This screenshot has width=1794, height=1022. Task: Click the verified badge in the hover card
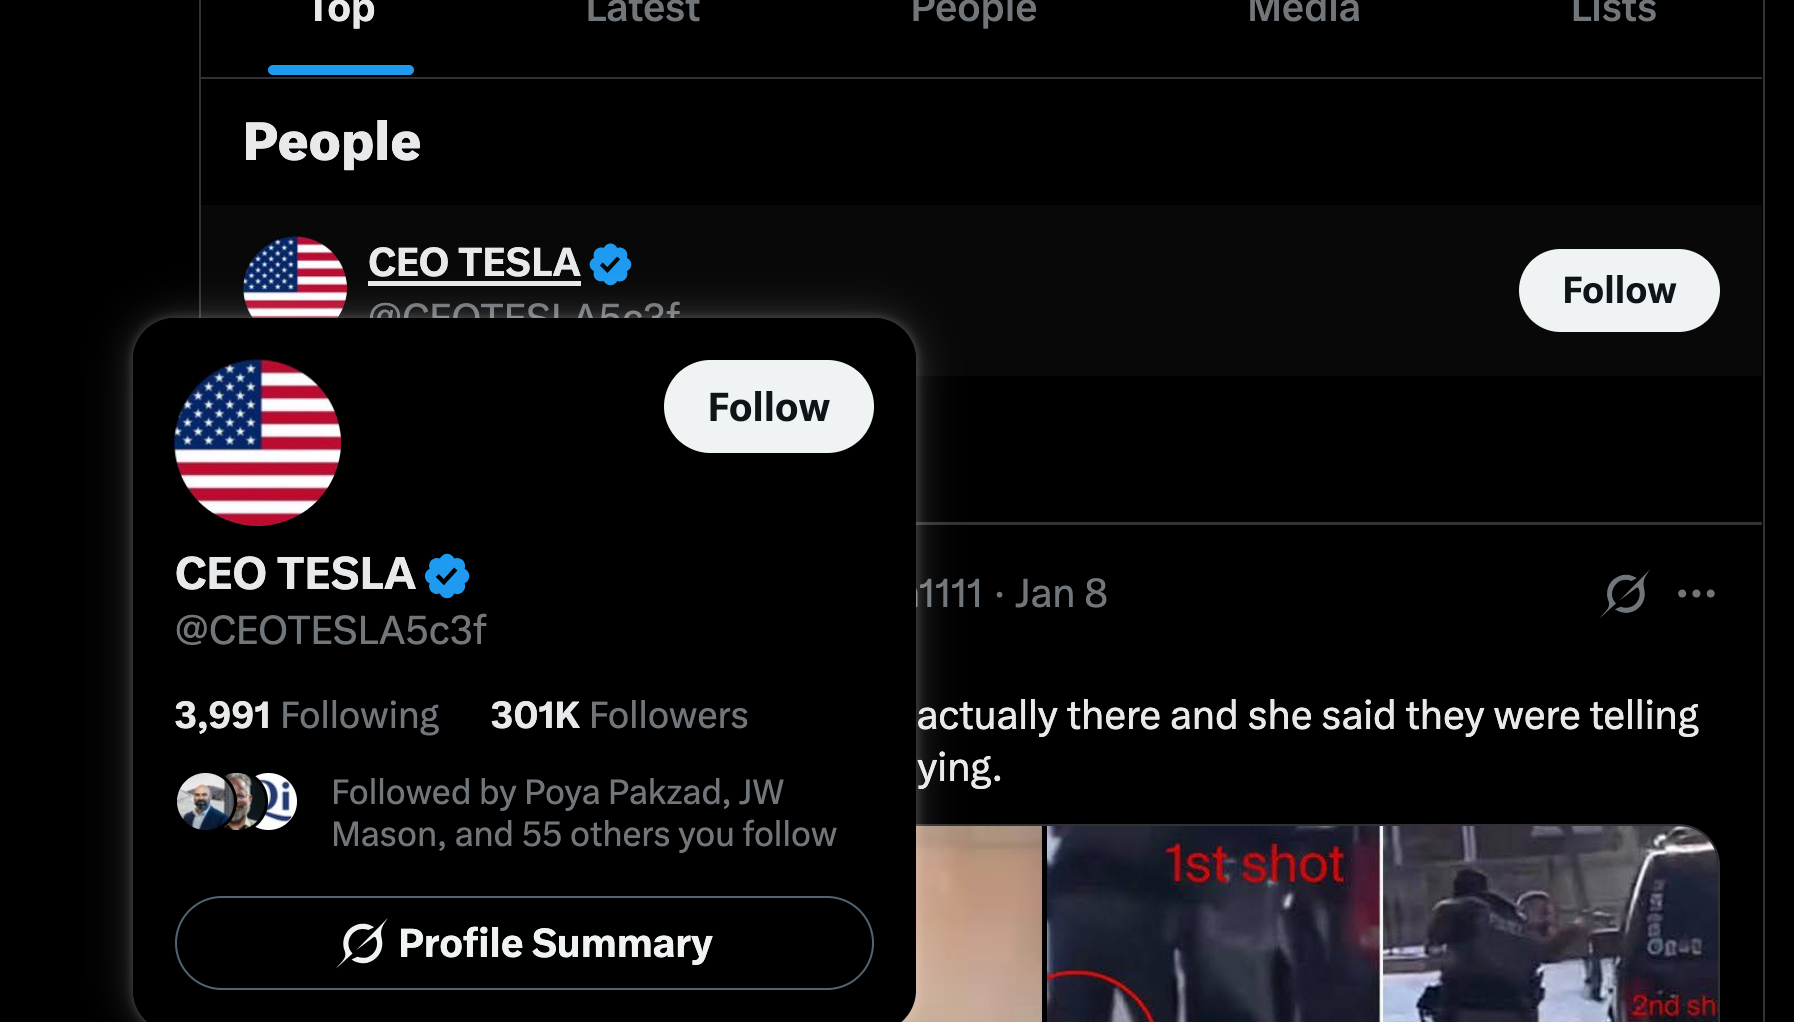click(447, 575)
